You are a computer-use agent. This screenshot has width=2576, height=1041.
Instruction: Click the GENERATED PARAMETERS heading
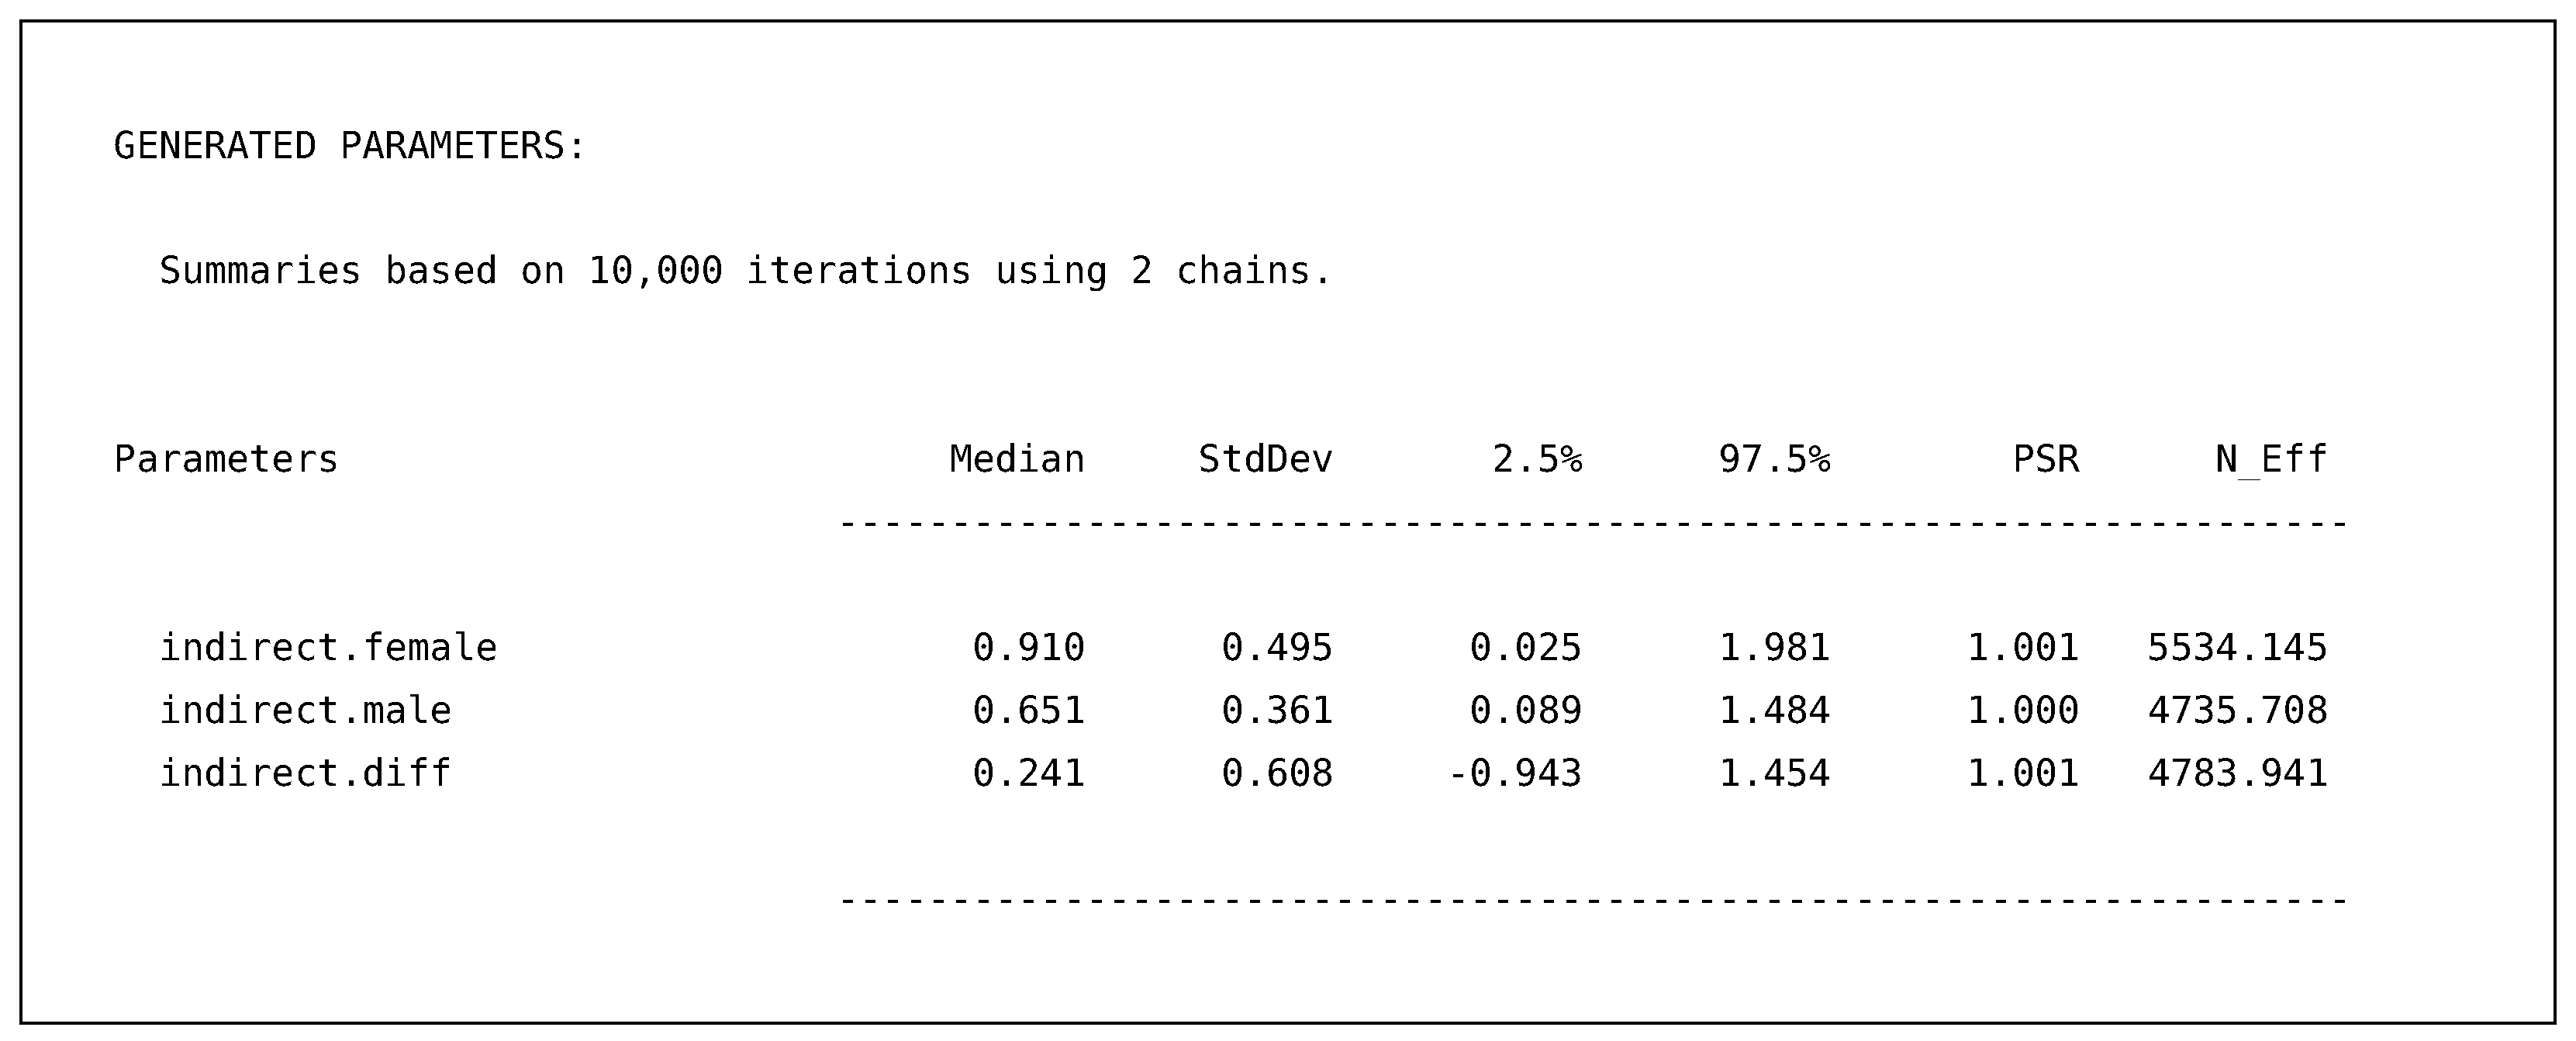point(349,146)
